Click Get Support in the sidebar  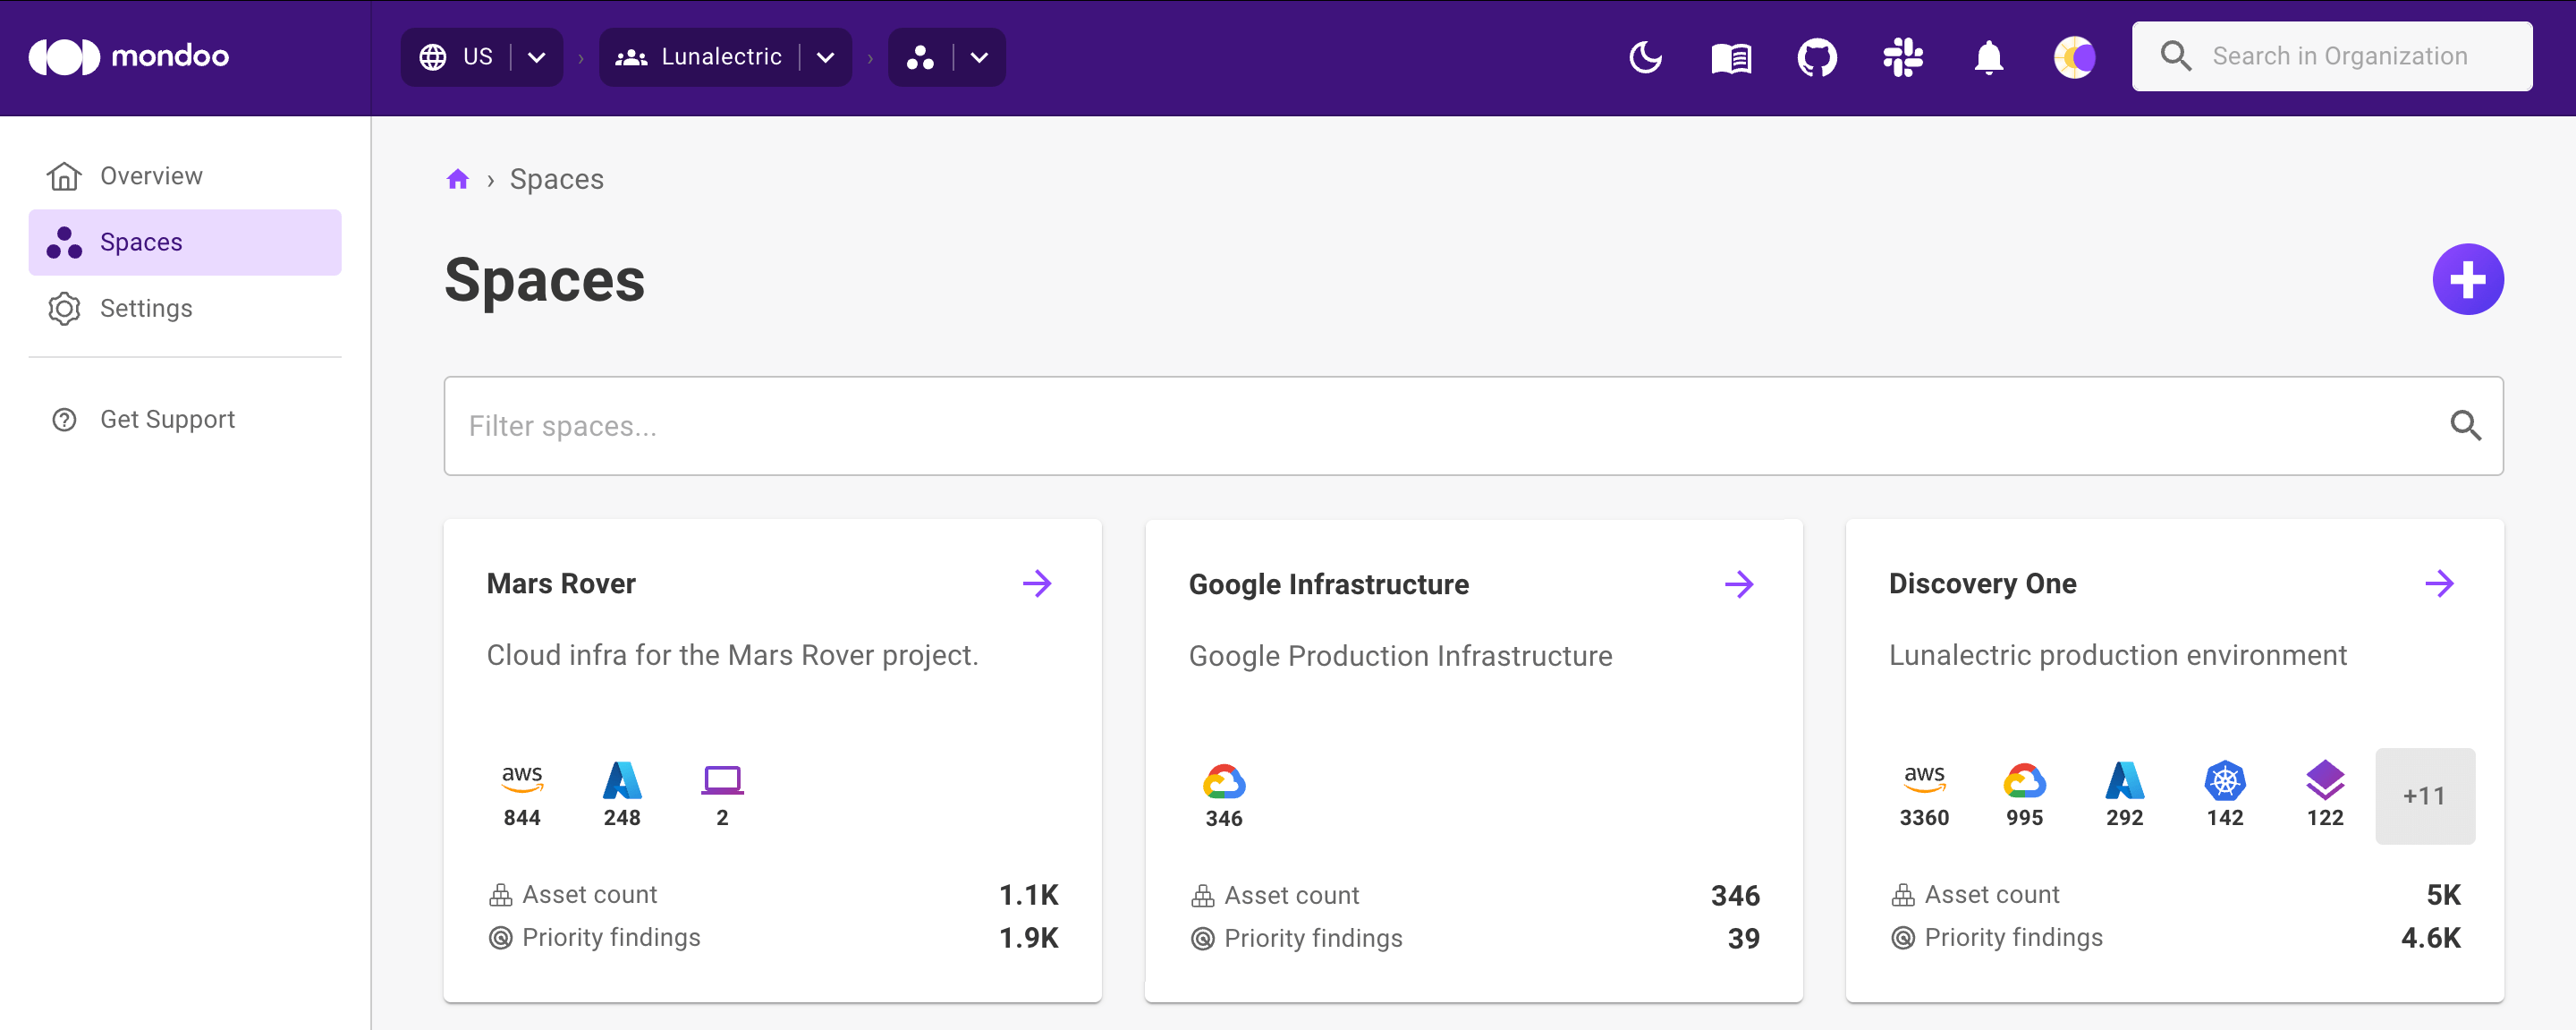pos(167,418)
